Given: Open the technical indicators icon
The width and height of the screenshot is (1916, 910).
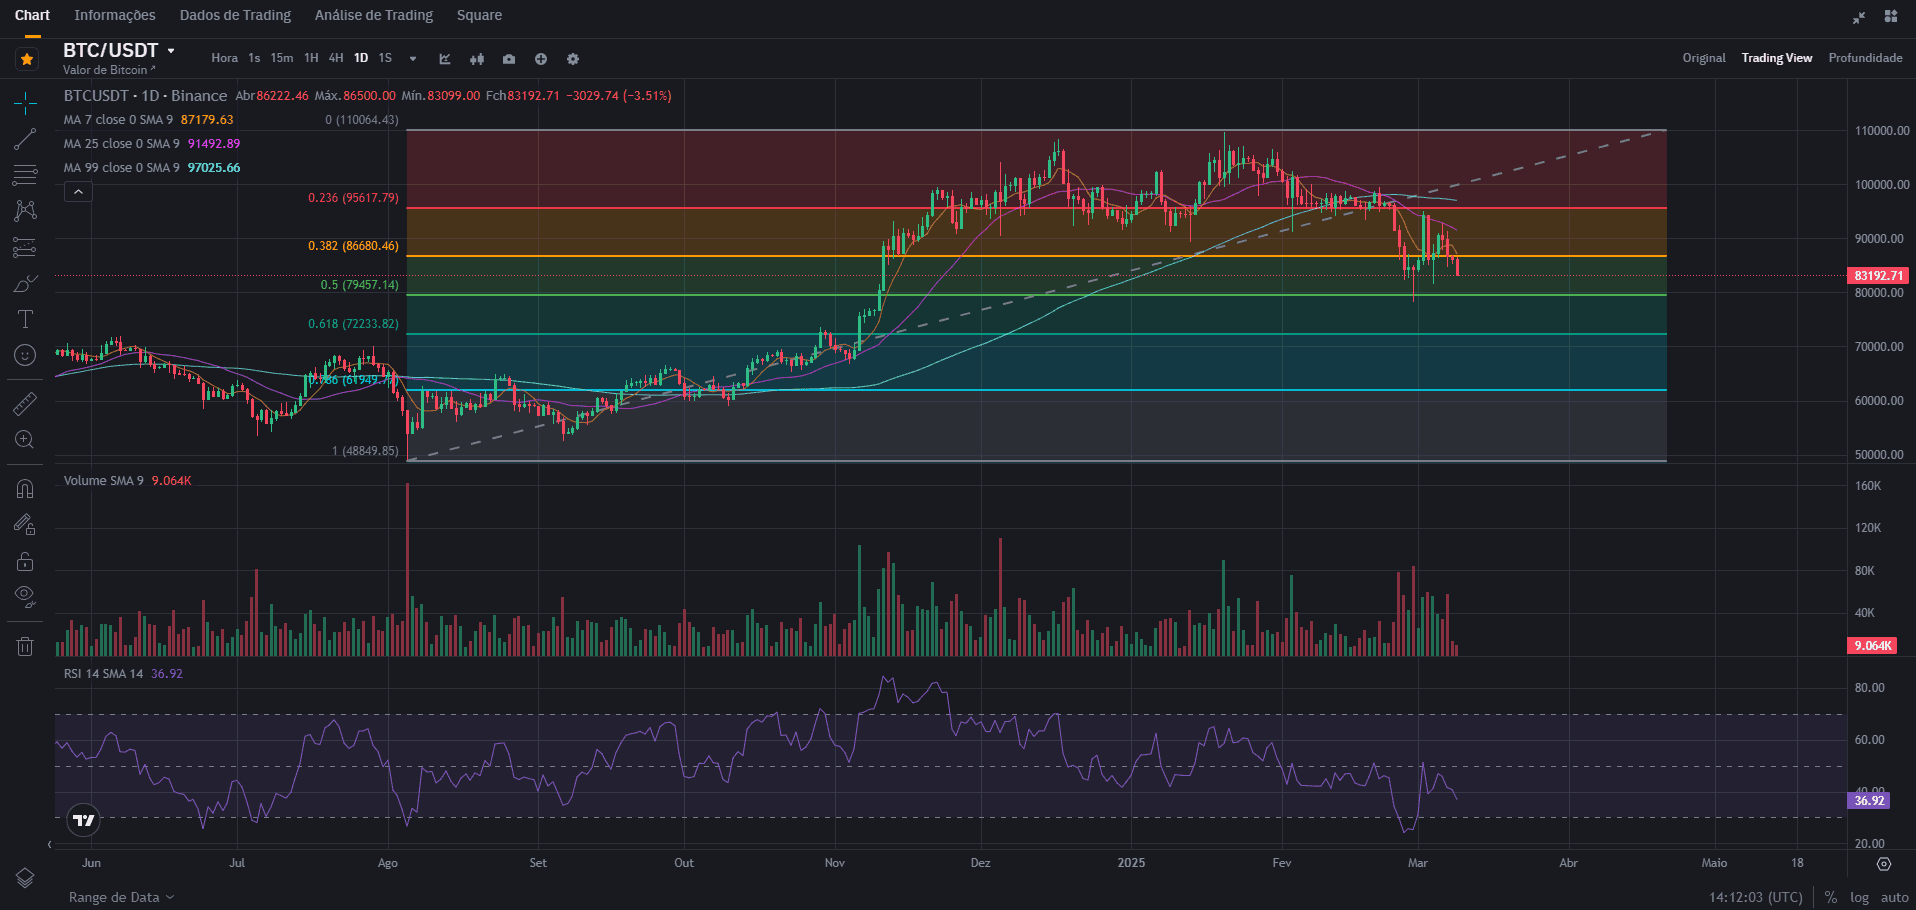Looking at the screenshot, I should (x=445, y=59).
